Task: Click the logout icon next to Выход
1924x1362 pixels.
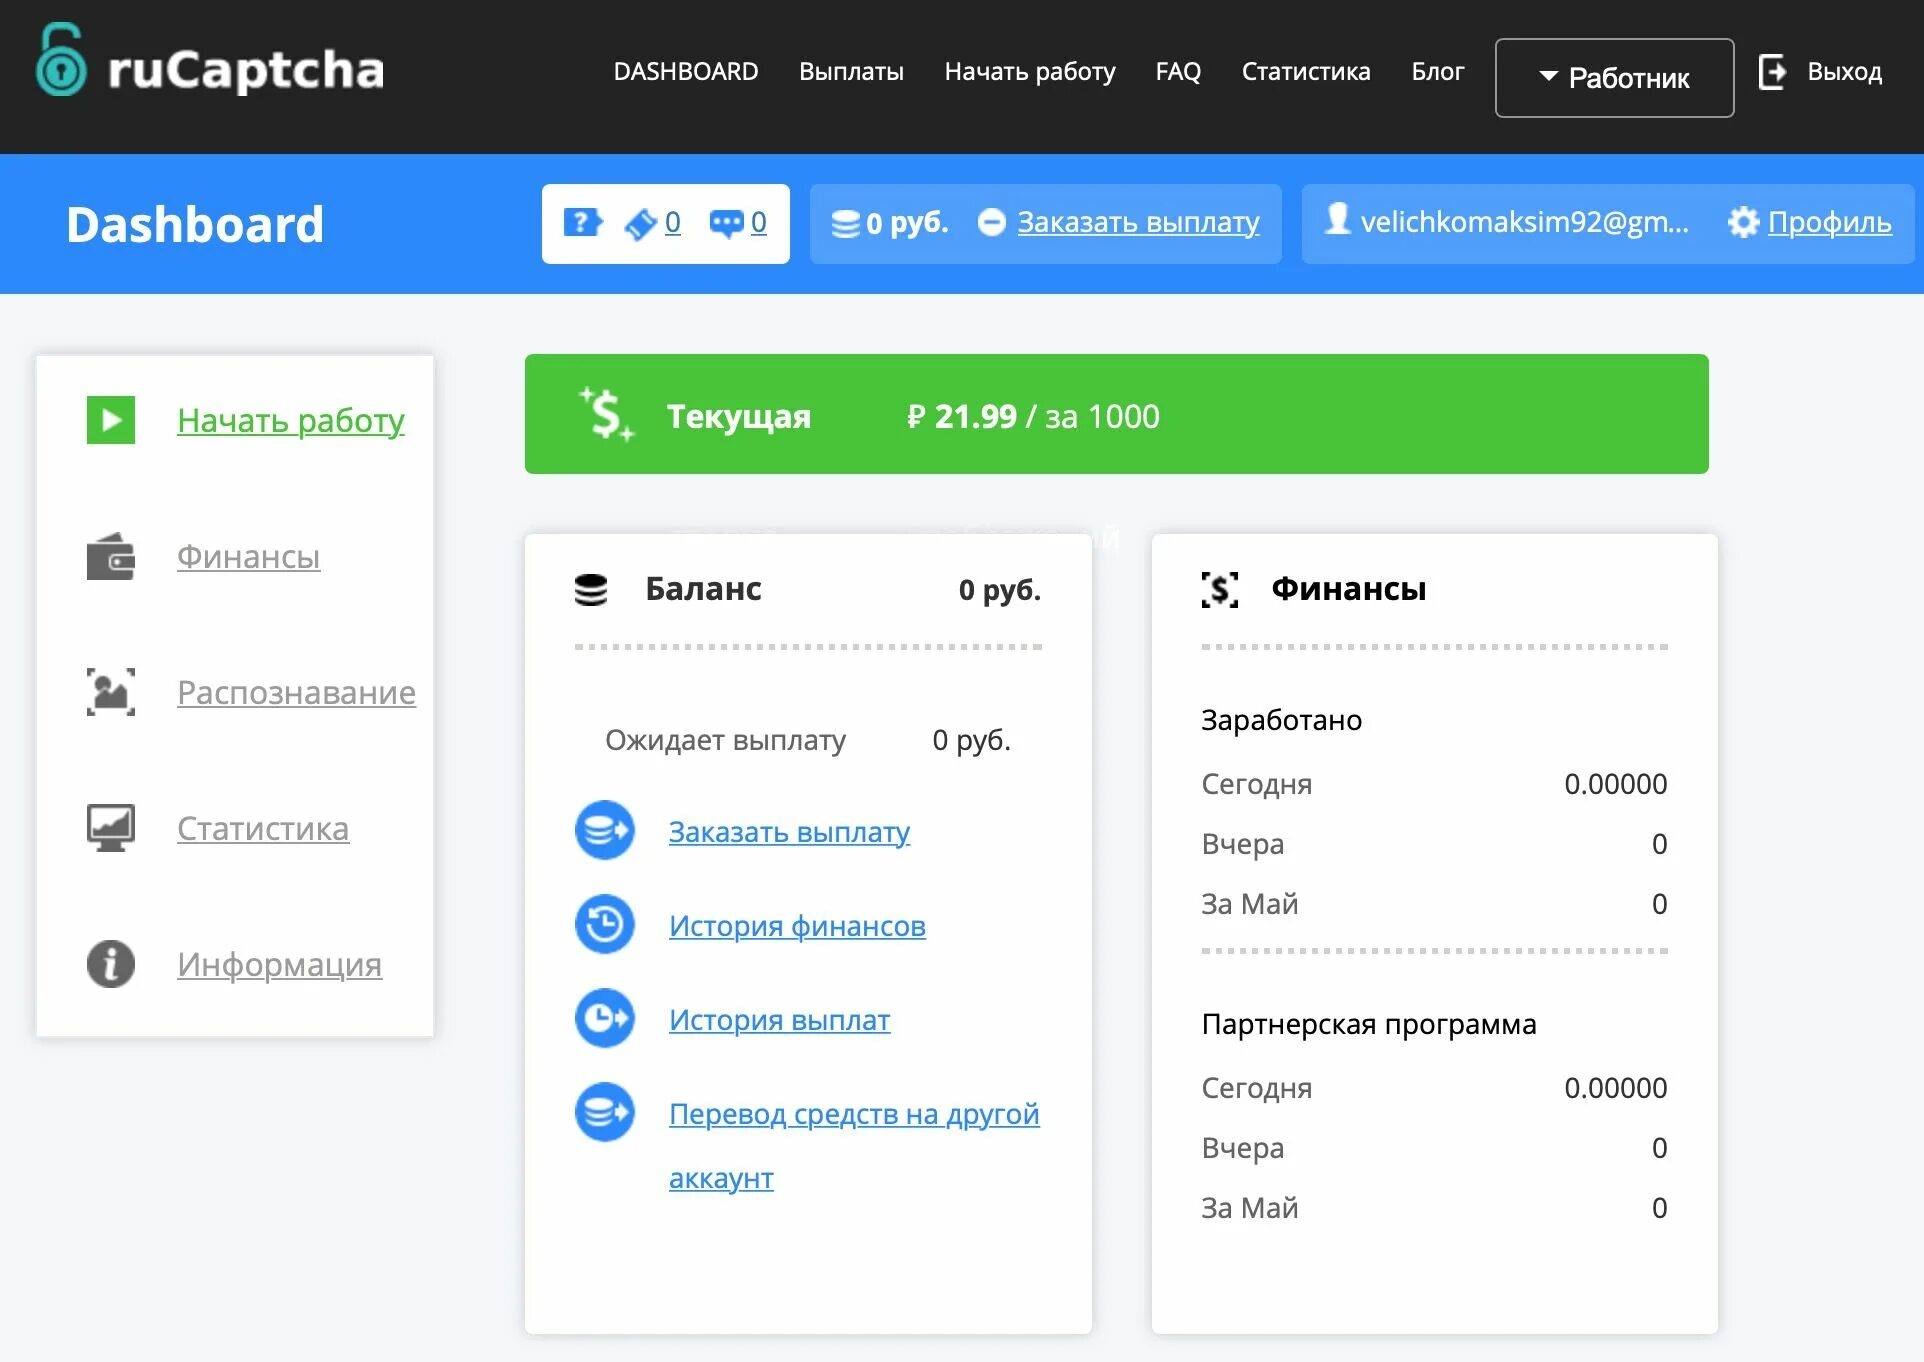Action: point(1772,72)
